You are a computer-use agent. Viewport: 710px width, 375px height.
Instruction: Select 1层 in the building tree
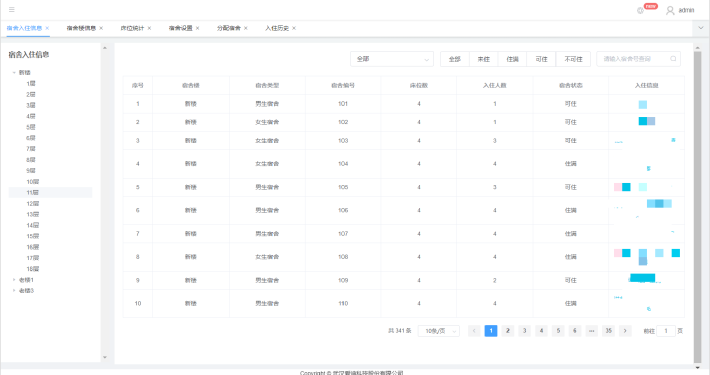31,84
